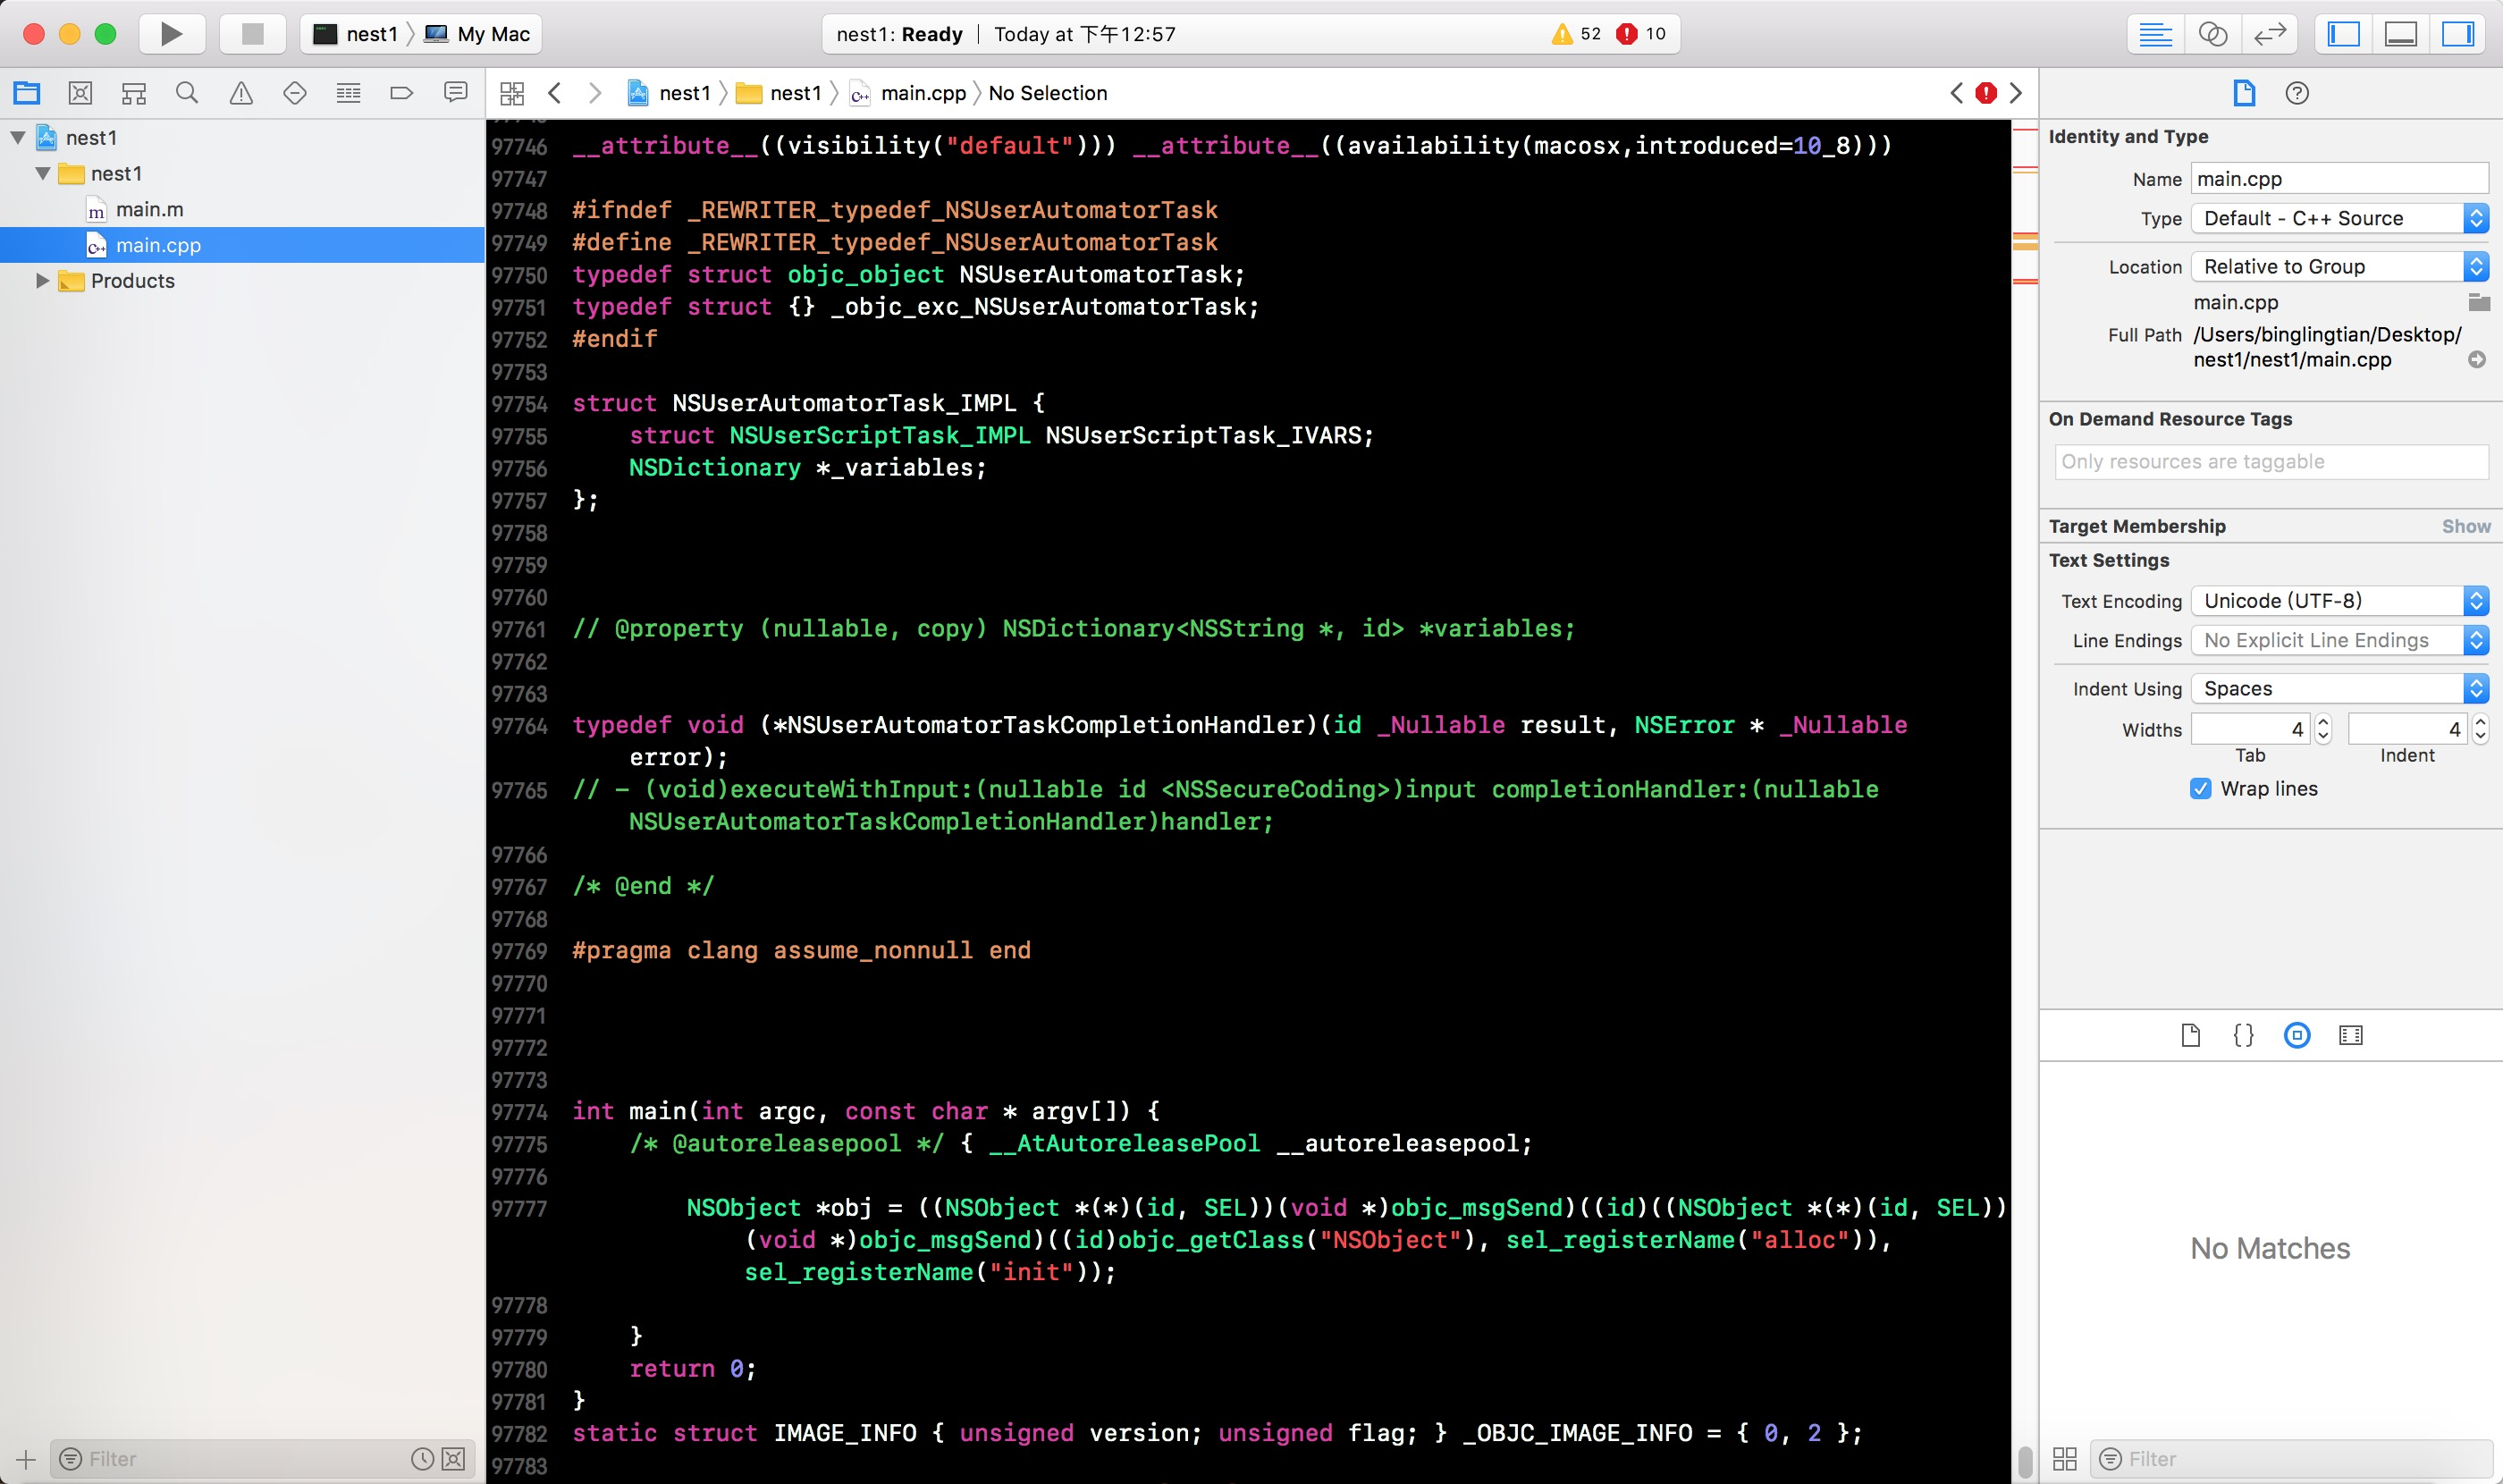Open the Source Control navigator
Image resolution: width=2503 pixels, height=1484 pixels.
(x=80, y=93)
